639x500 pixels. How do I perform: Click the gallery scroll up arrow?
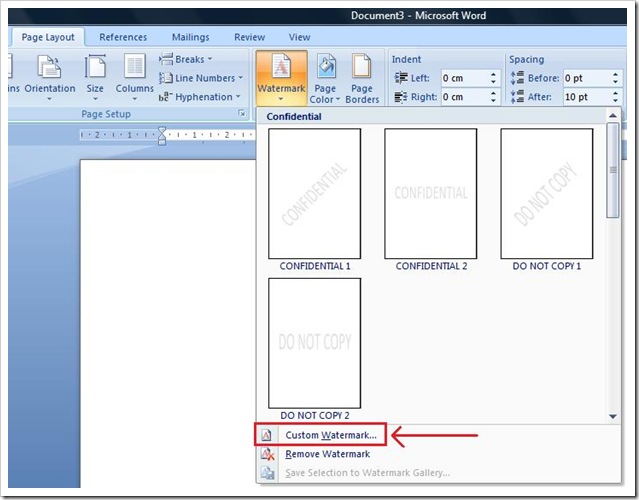[x=613, y=116]
